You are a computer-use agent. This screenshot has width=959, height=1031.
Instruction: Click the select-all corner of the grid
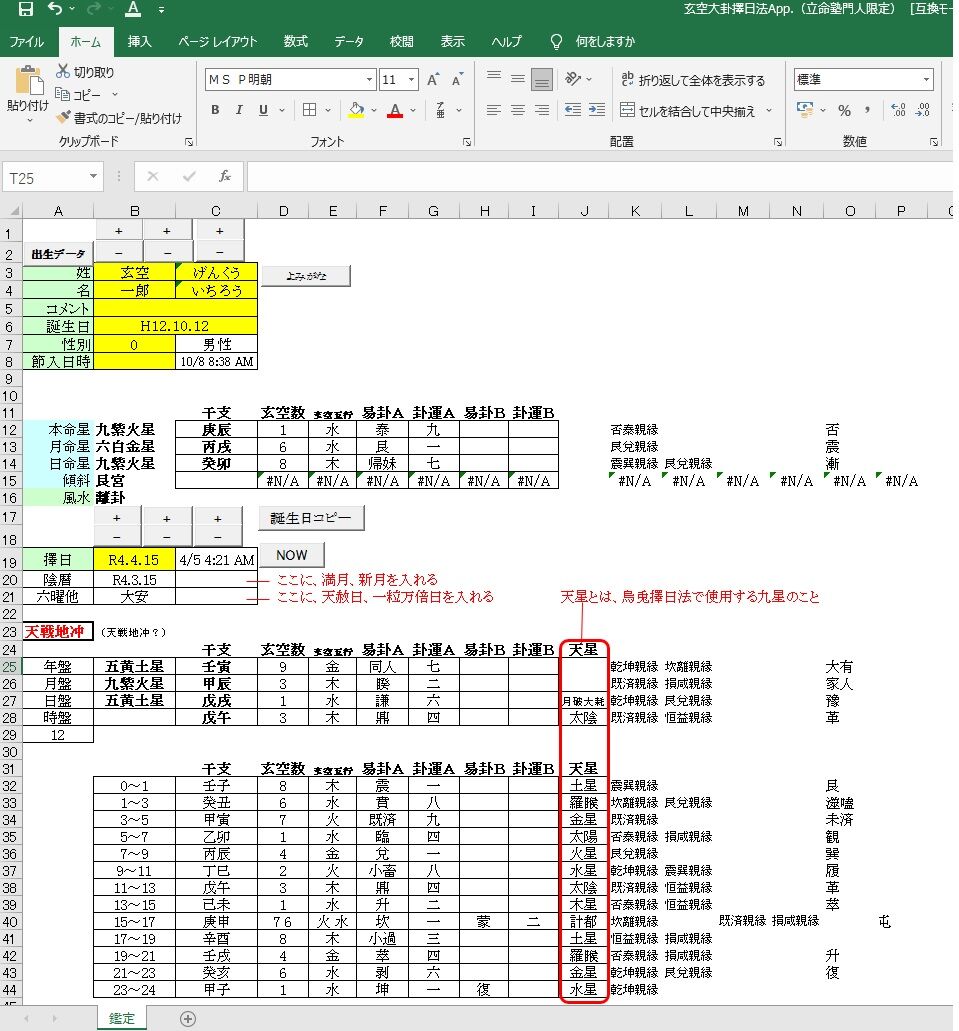pos(11,210)
